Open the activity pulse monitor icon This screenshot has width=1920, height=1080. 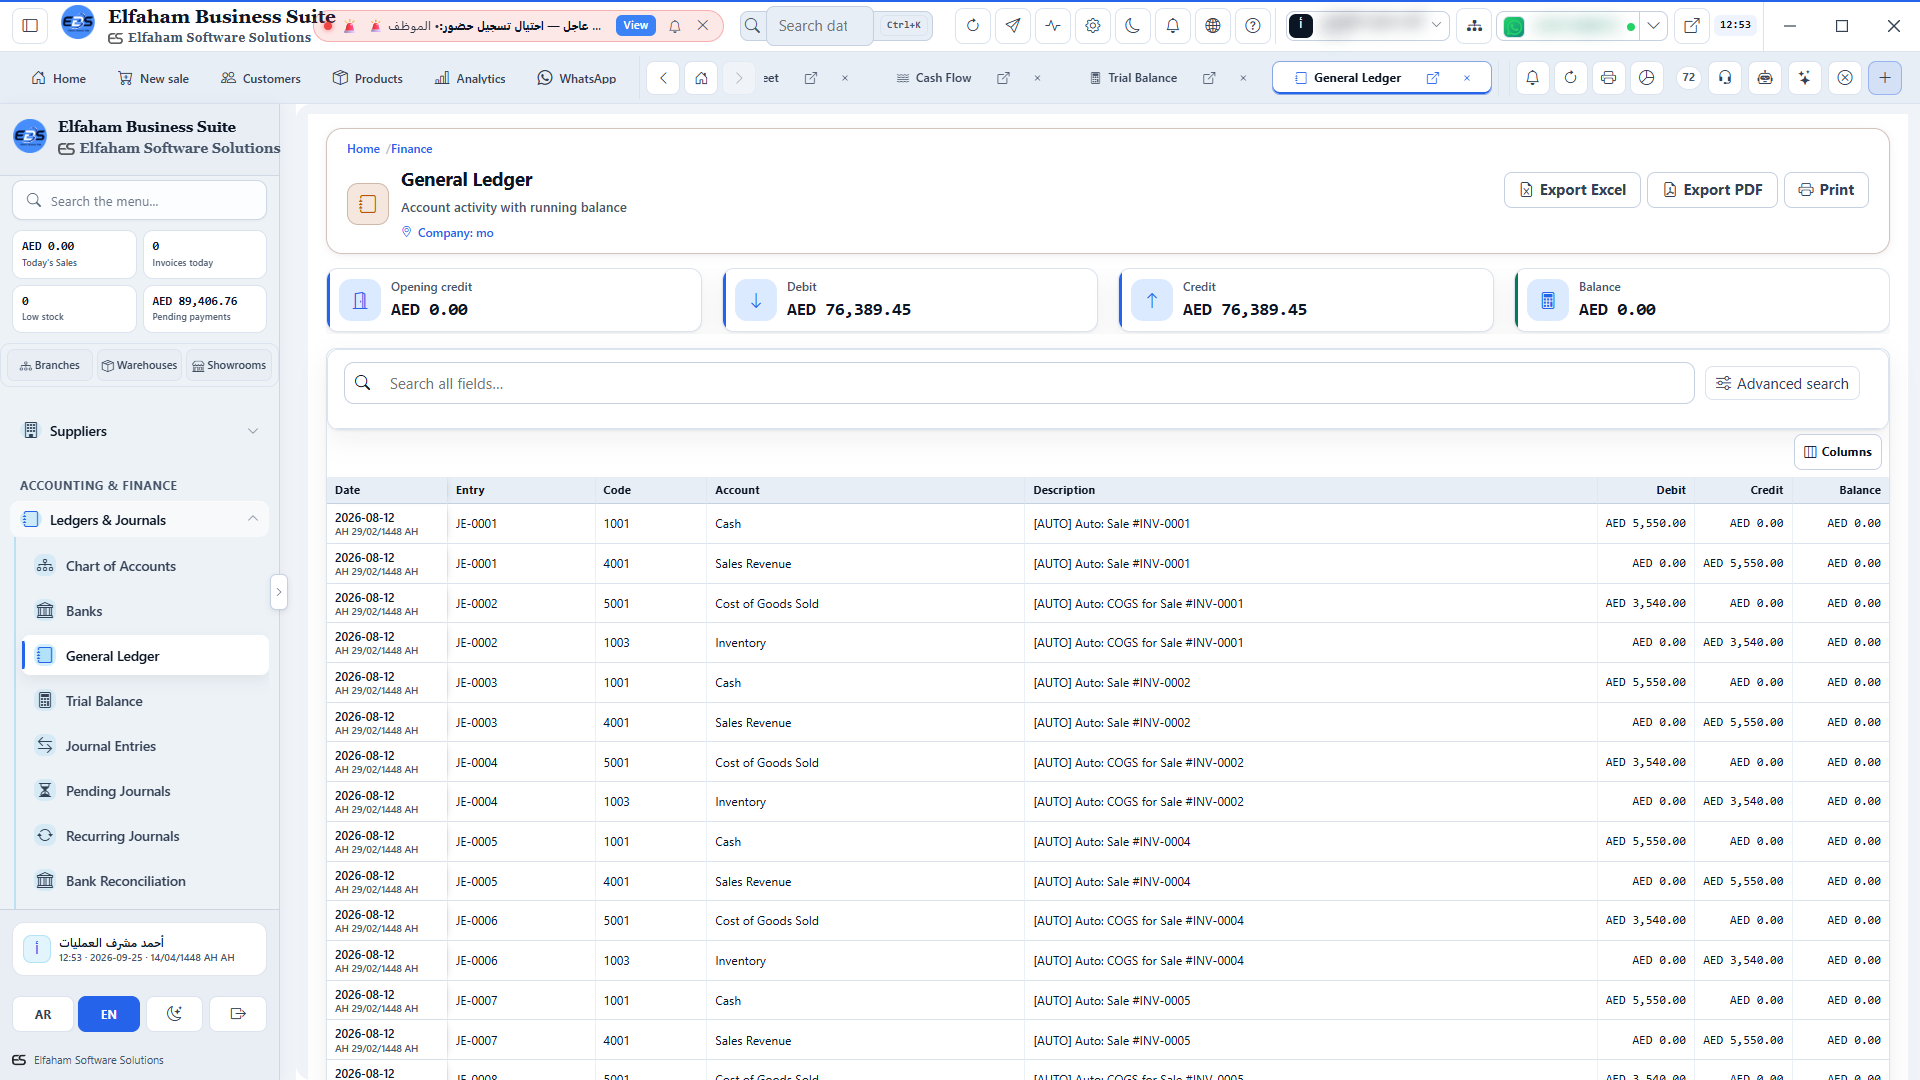click(x=1052, y=26)
